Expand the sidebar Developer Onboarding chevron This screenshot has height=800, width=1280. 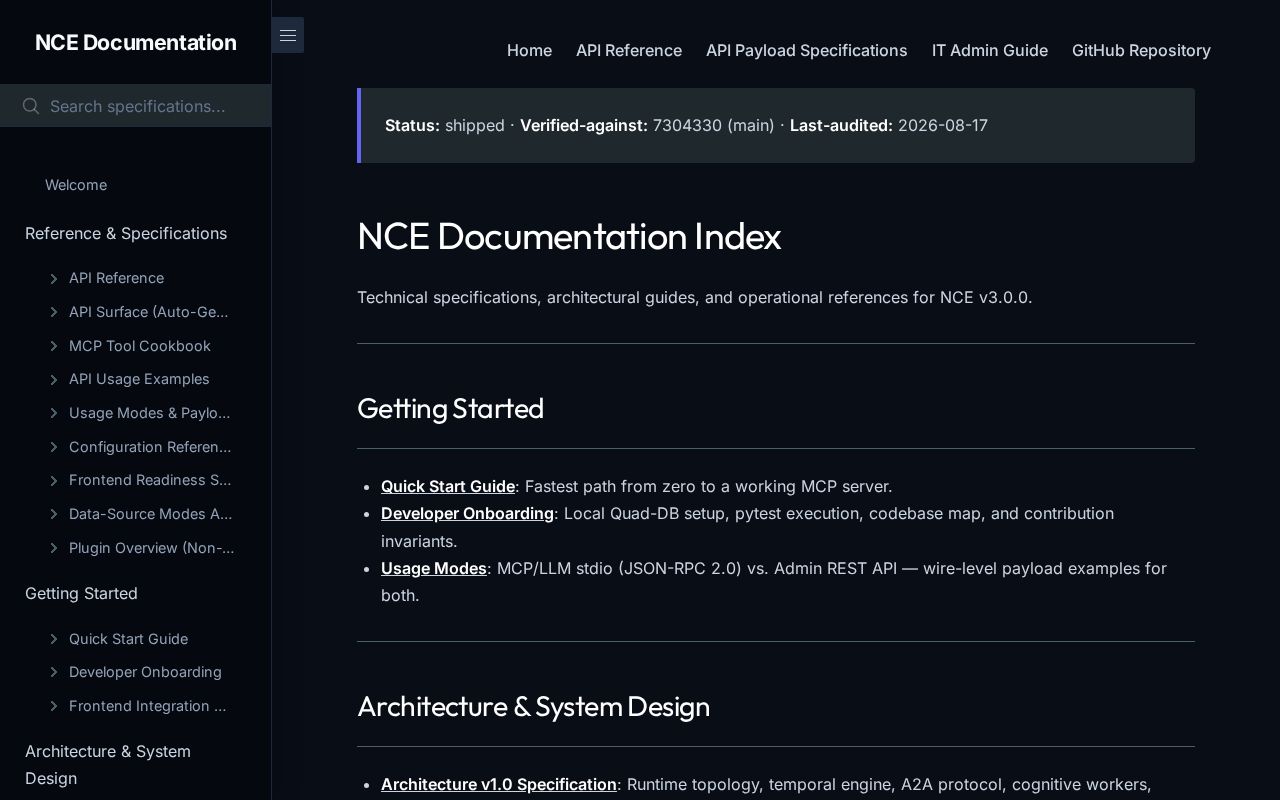(x=54, y=672)
